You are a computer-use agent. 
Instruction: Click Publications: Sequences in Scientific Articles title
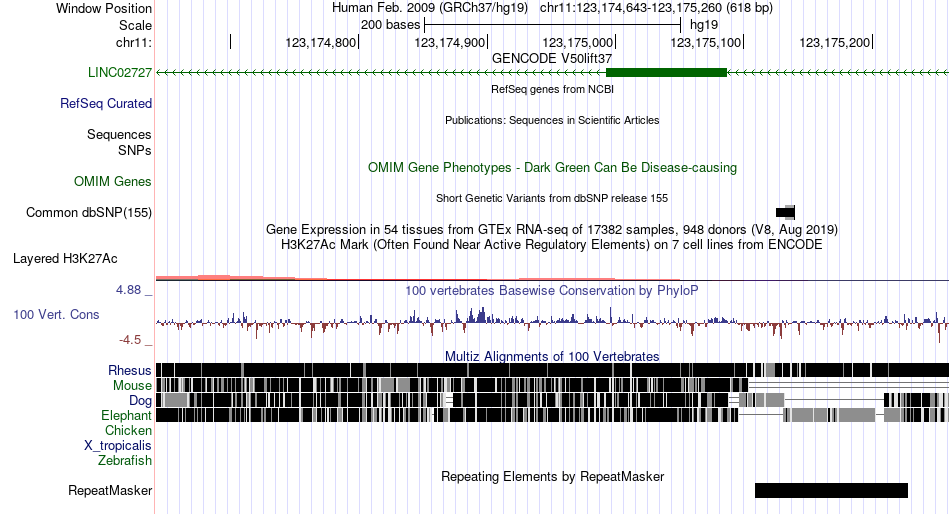click(x=552, y=121)
